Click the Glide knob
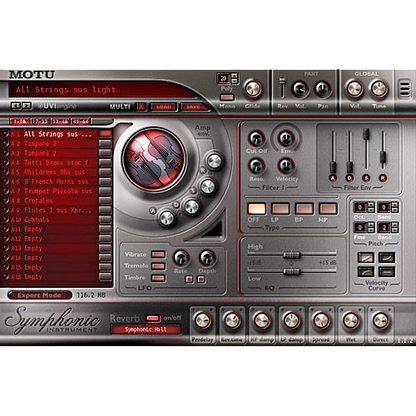 click(253, 89)
